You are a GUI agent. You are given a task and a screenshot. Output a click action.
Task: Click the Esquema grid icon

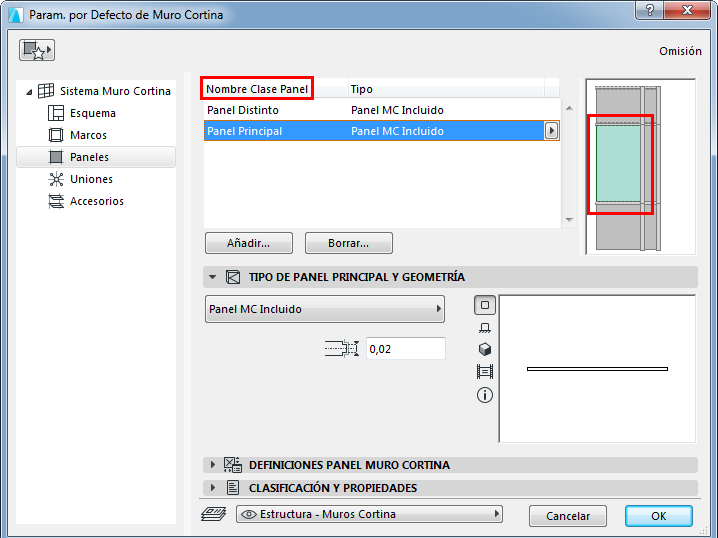coord(56,113)
